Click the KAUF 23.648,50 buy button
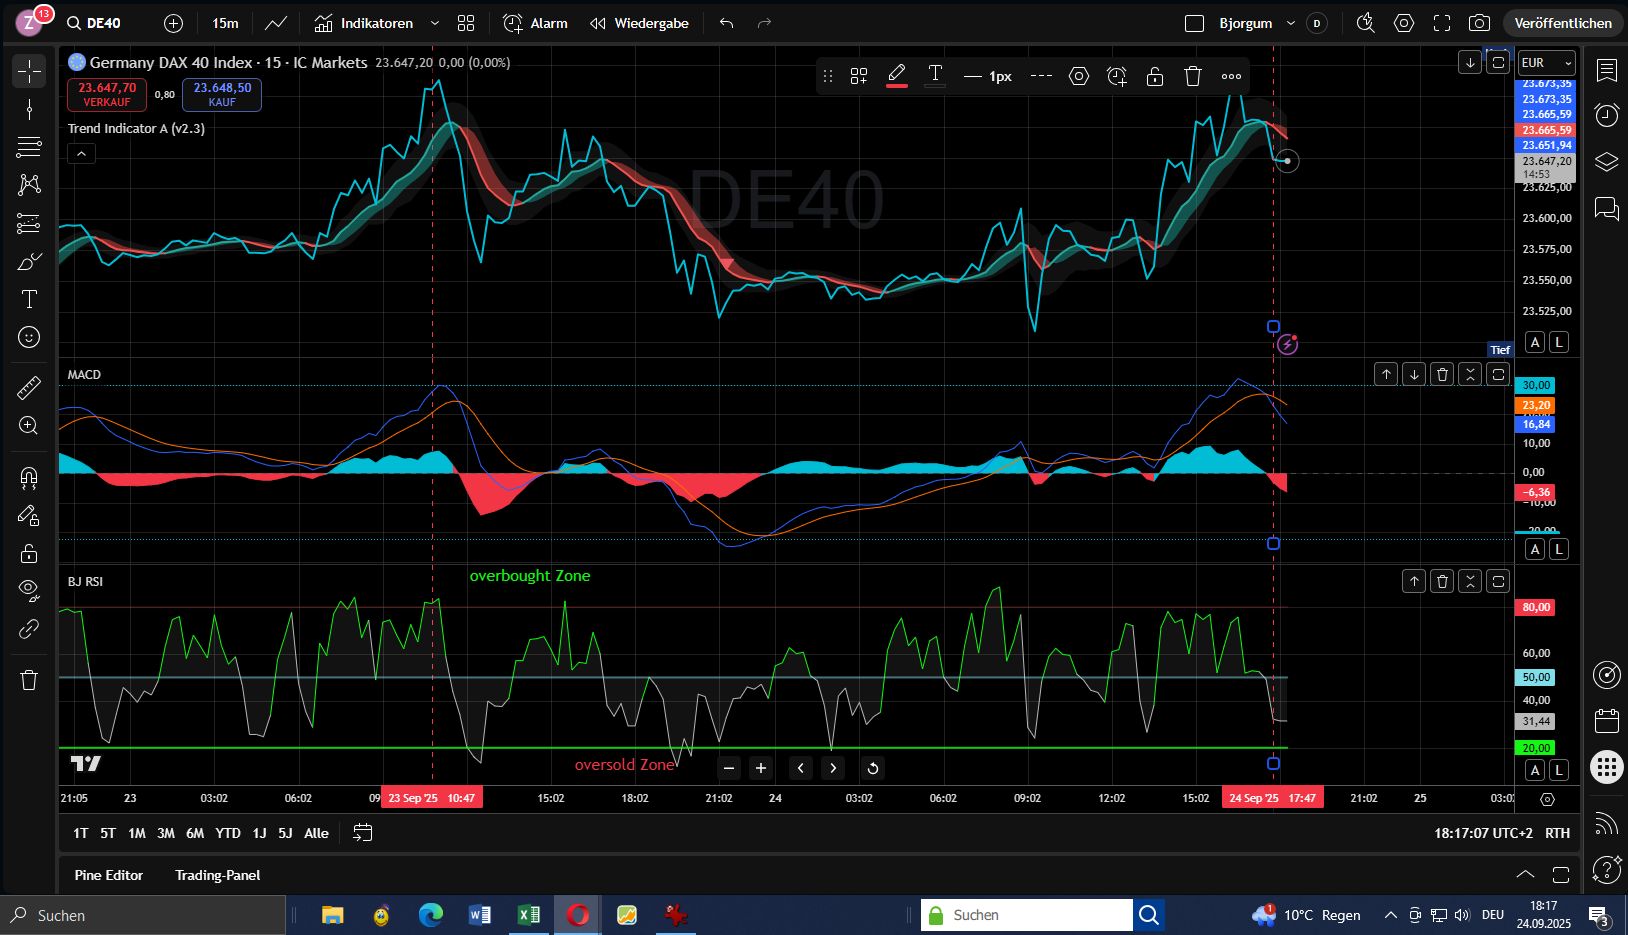1628x935 pixels. tap(221, 93)
